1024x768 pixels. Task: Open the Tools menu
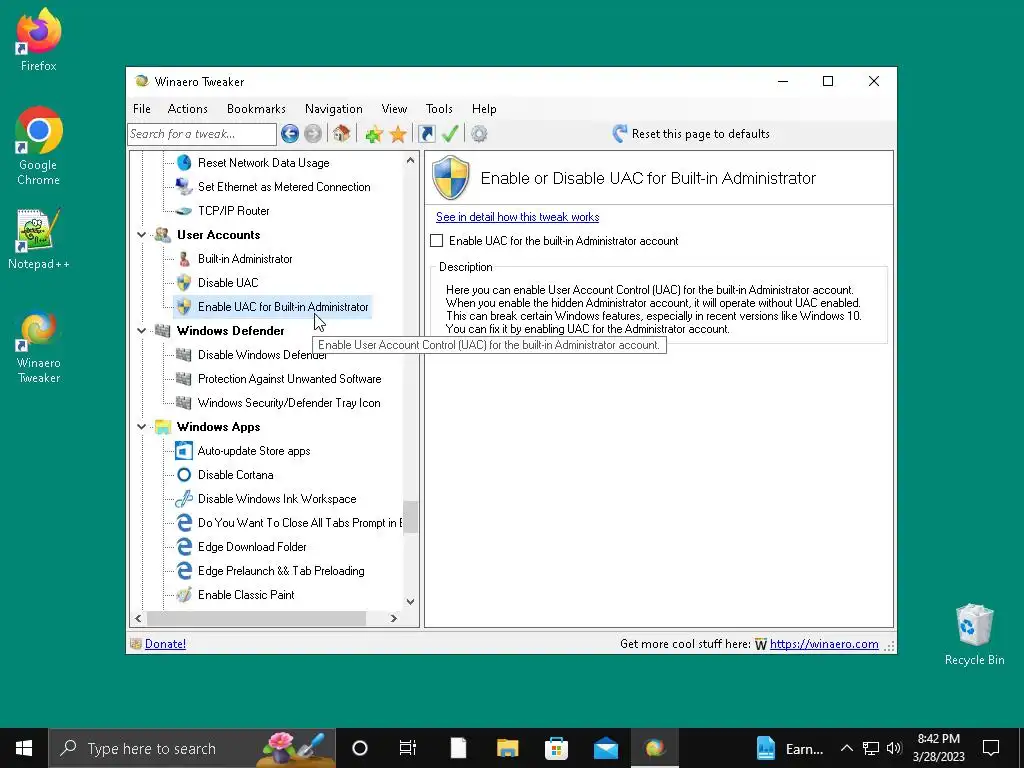coord(439,109)
